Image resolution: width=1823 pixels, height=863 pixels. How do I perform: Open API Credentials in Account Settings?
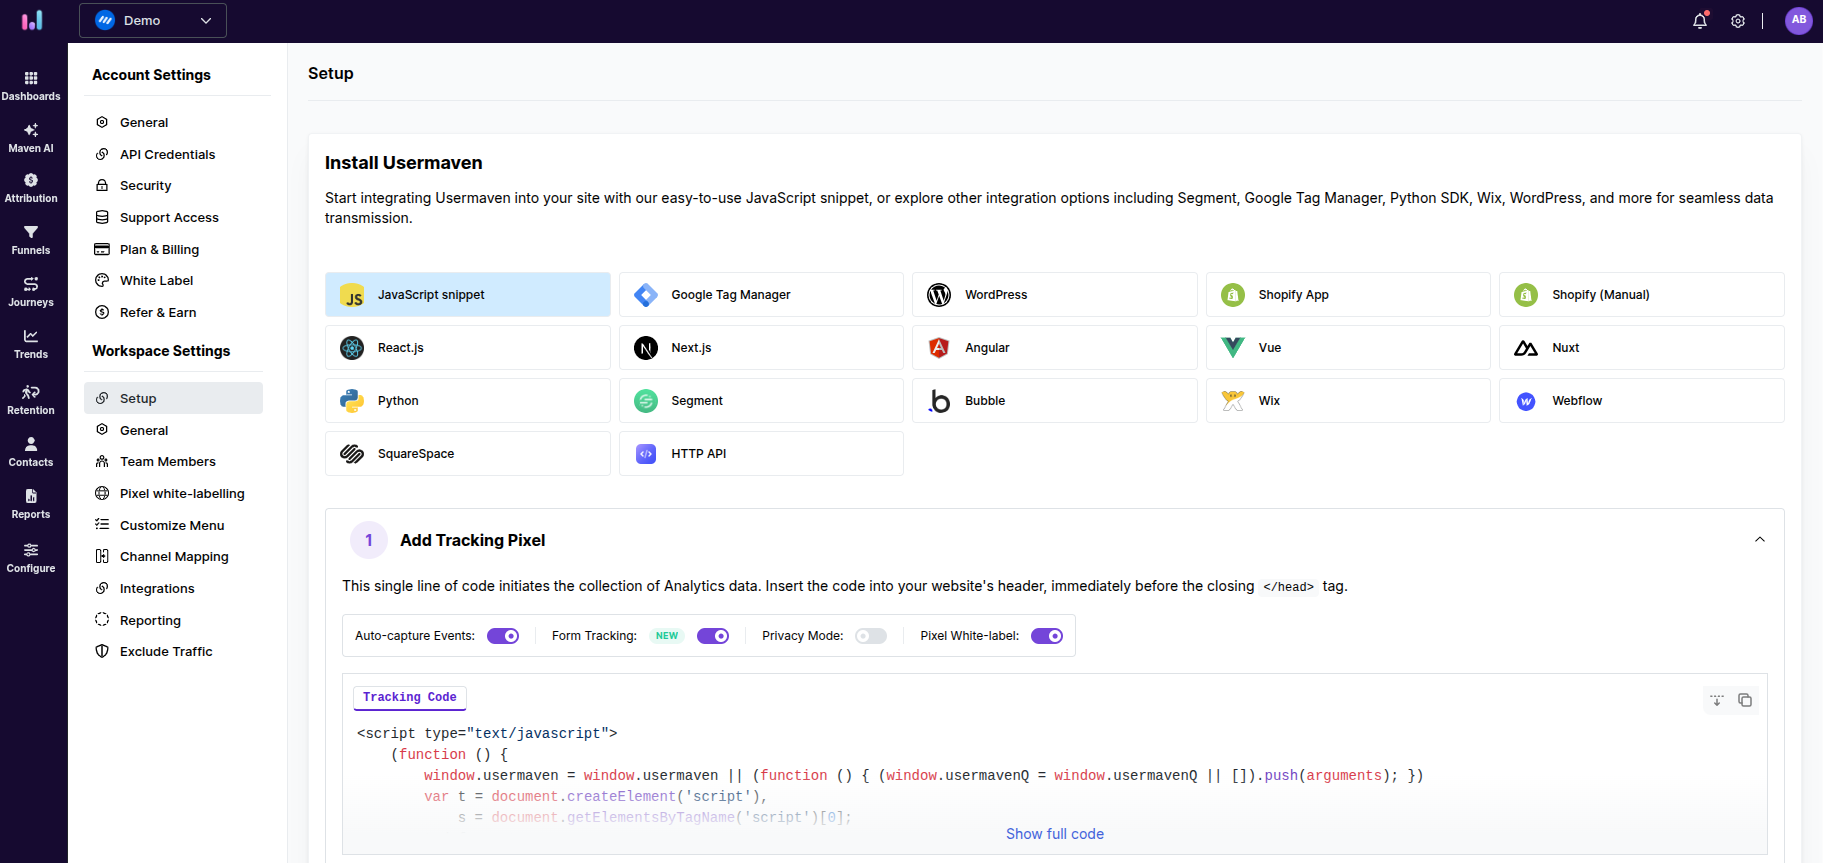click(x=167, y=154)
